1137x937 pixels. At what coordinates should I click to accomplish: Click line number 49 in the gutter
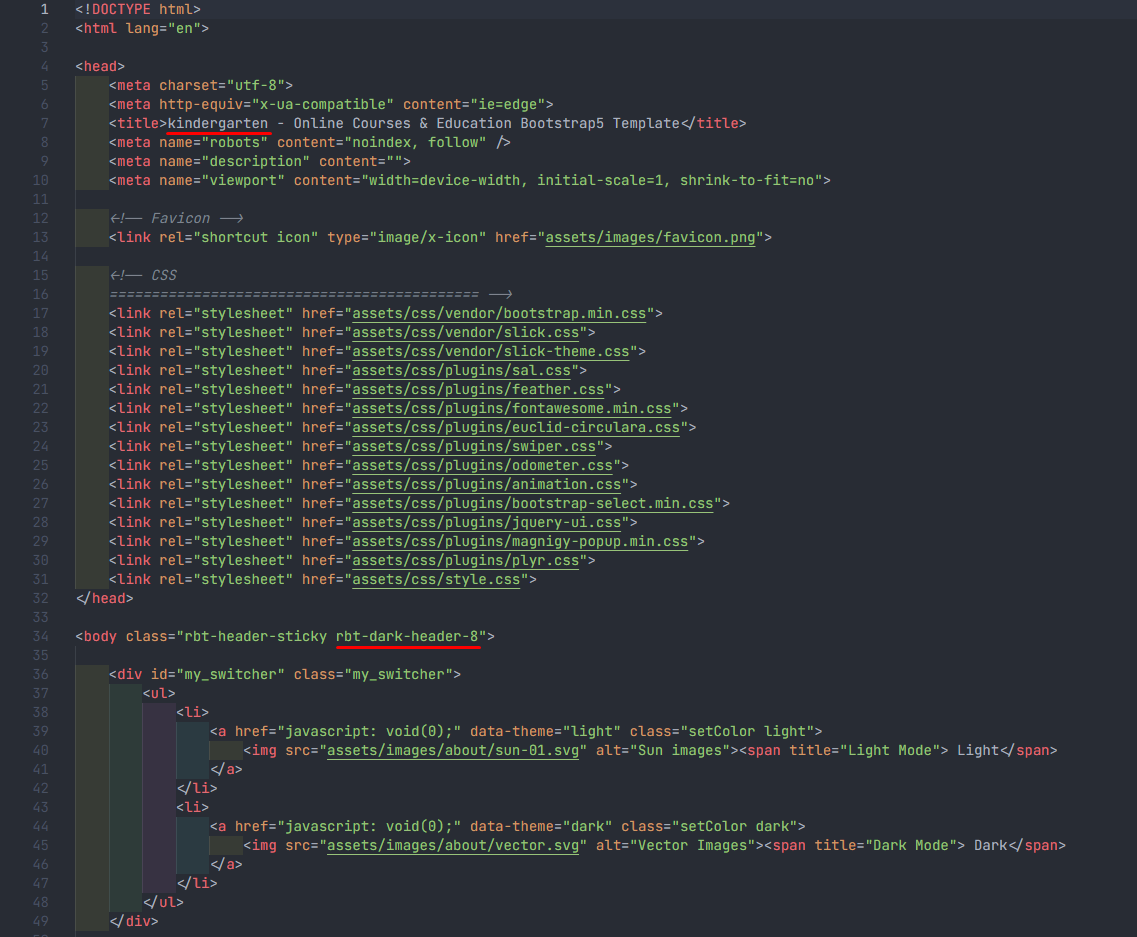pos(40,921)
